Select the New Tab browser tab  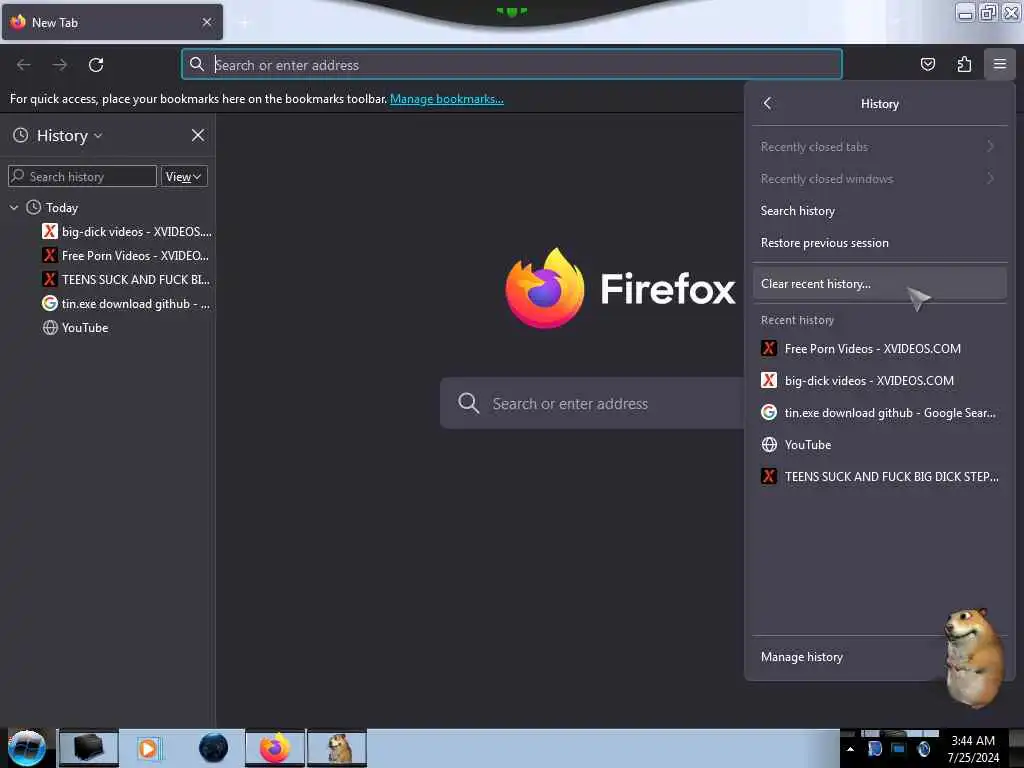click(112, 22)
